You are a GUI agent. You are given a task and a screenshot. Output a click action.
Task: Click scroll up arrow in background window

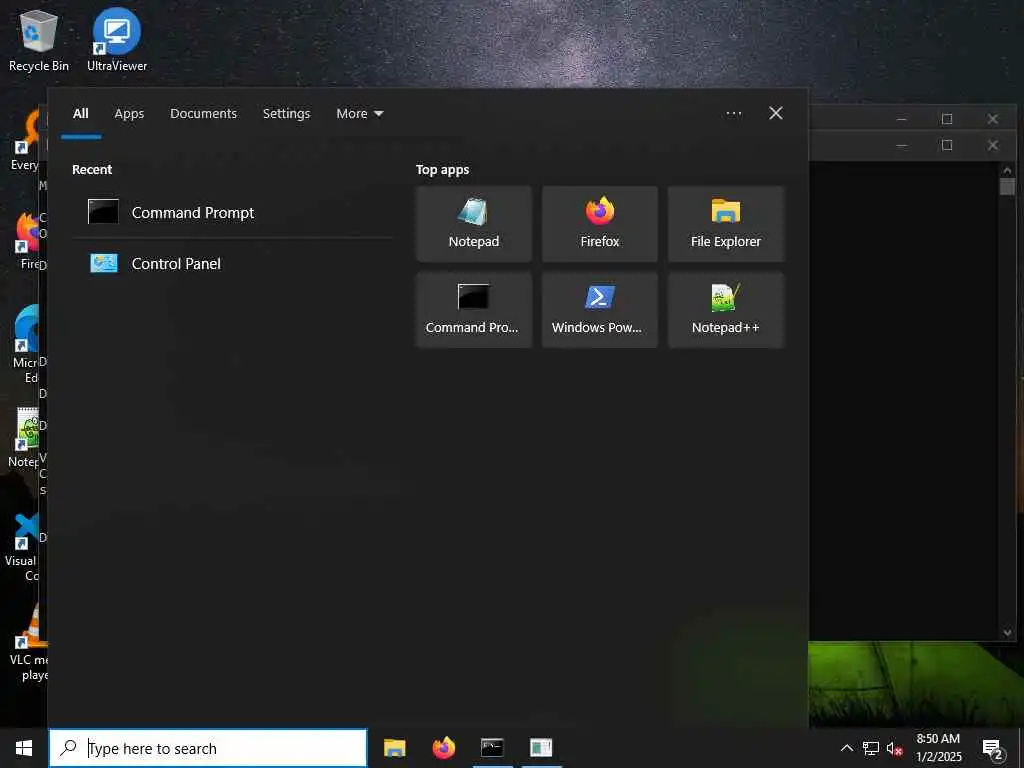[1006, 171]
